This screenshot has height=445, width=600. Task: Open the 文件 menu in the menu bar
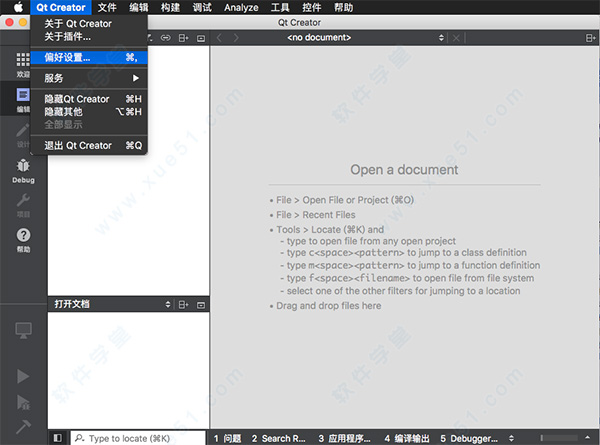tap(107, 7)
